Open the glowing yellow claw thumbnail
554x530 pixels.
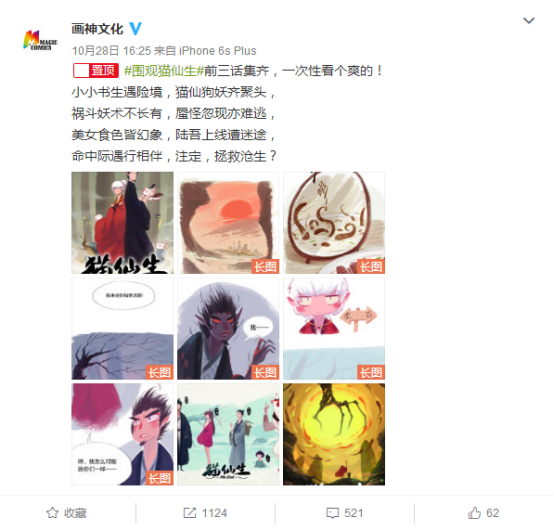click(334, 434)
